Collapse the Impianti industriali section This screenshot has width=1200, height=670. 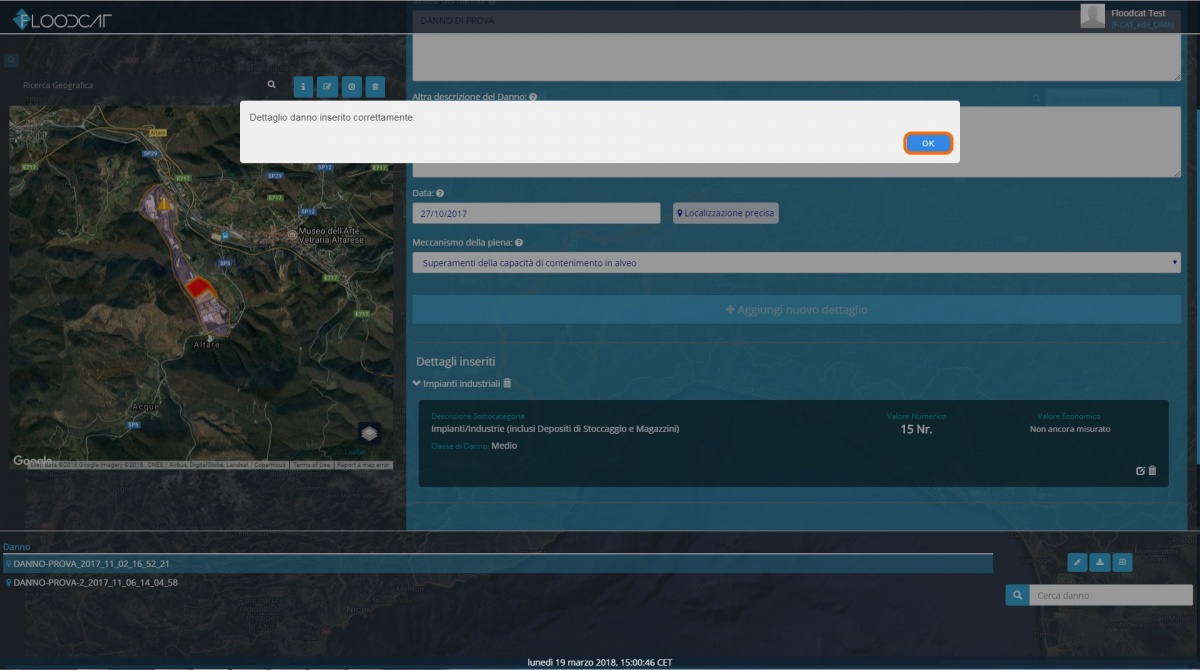tap(417, 383)
